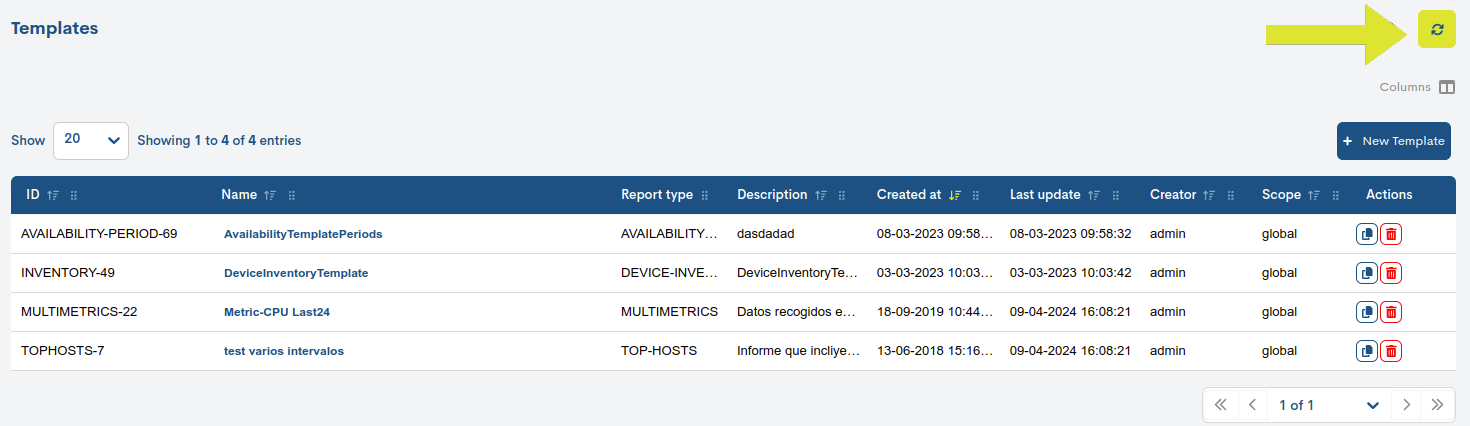Viewport: 1470px width, 426px height.
Task: Grab the Name column drag handle
Action: pos(291,195)
